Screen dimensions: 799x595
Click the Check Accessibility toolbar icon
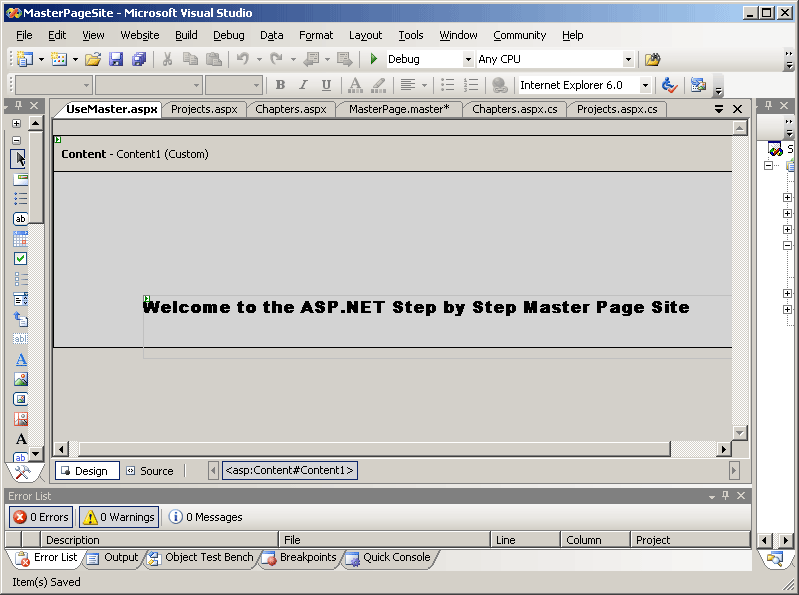[x=670, y=86]
